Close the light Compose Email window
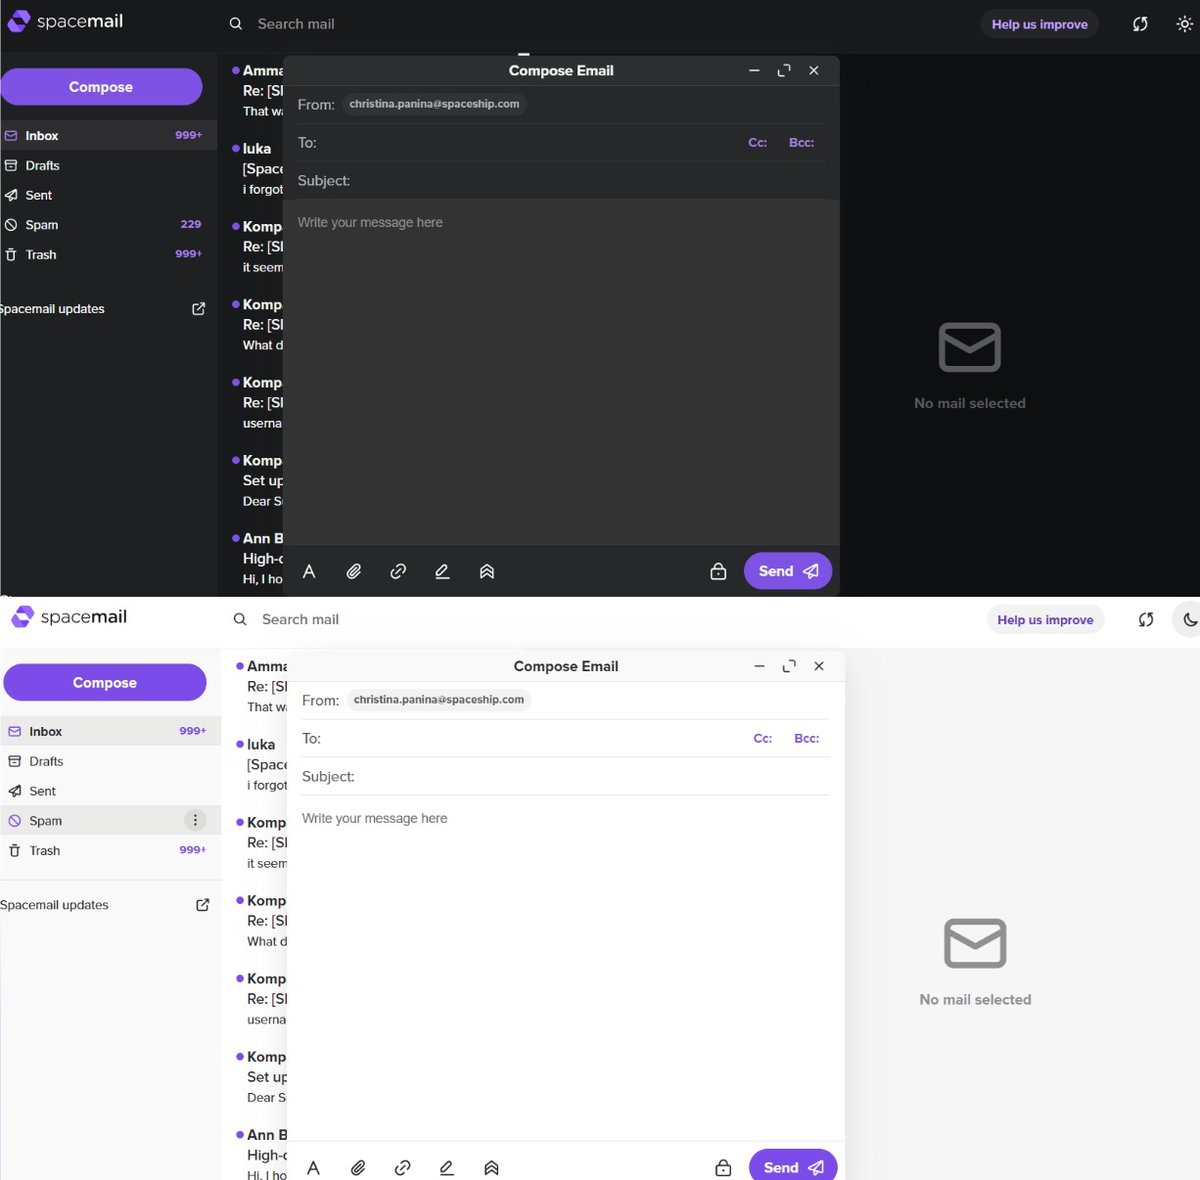Screen dimensions: 1200x1180 tap(819, 666)
